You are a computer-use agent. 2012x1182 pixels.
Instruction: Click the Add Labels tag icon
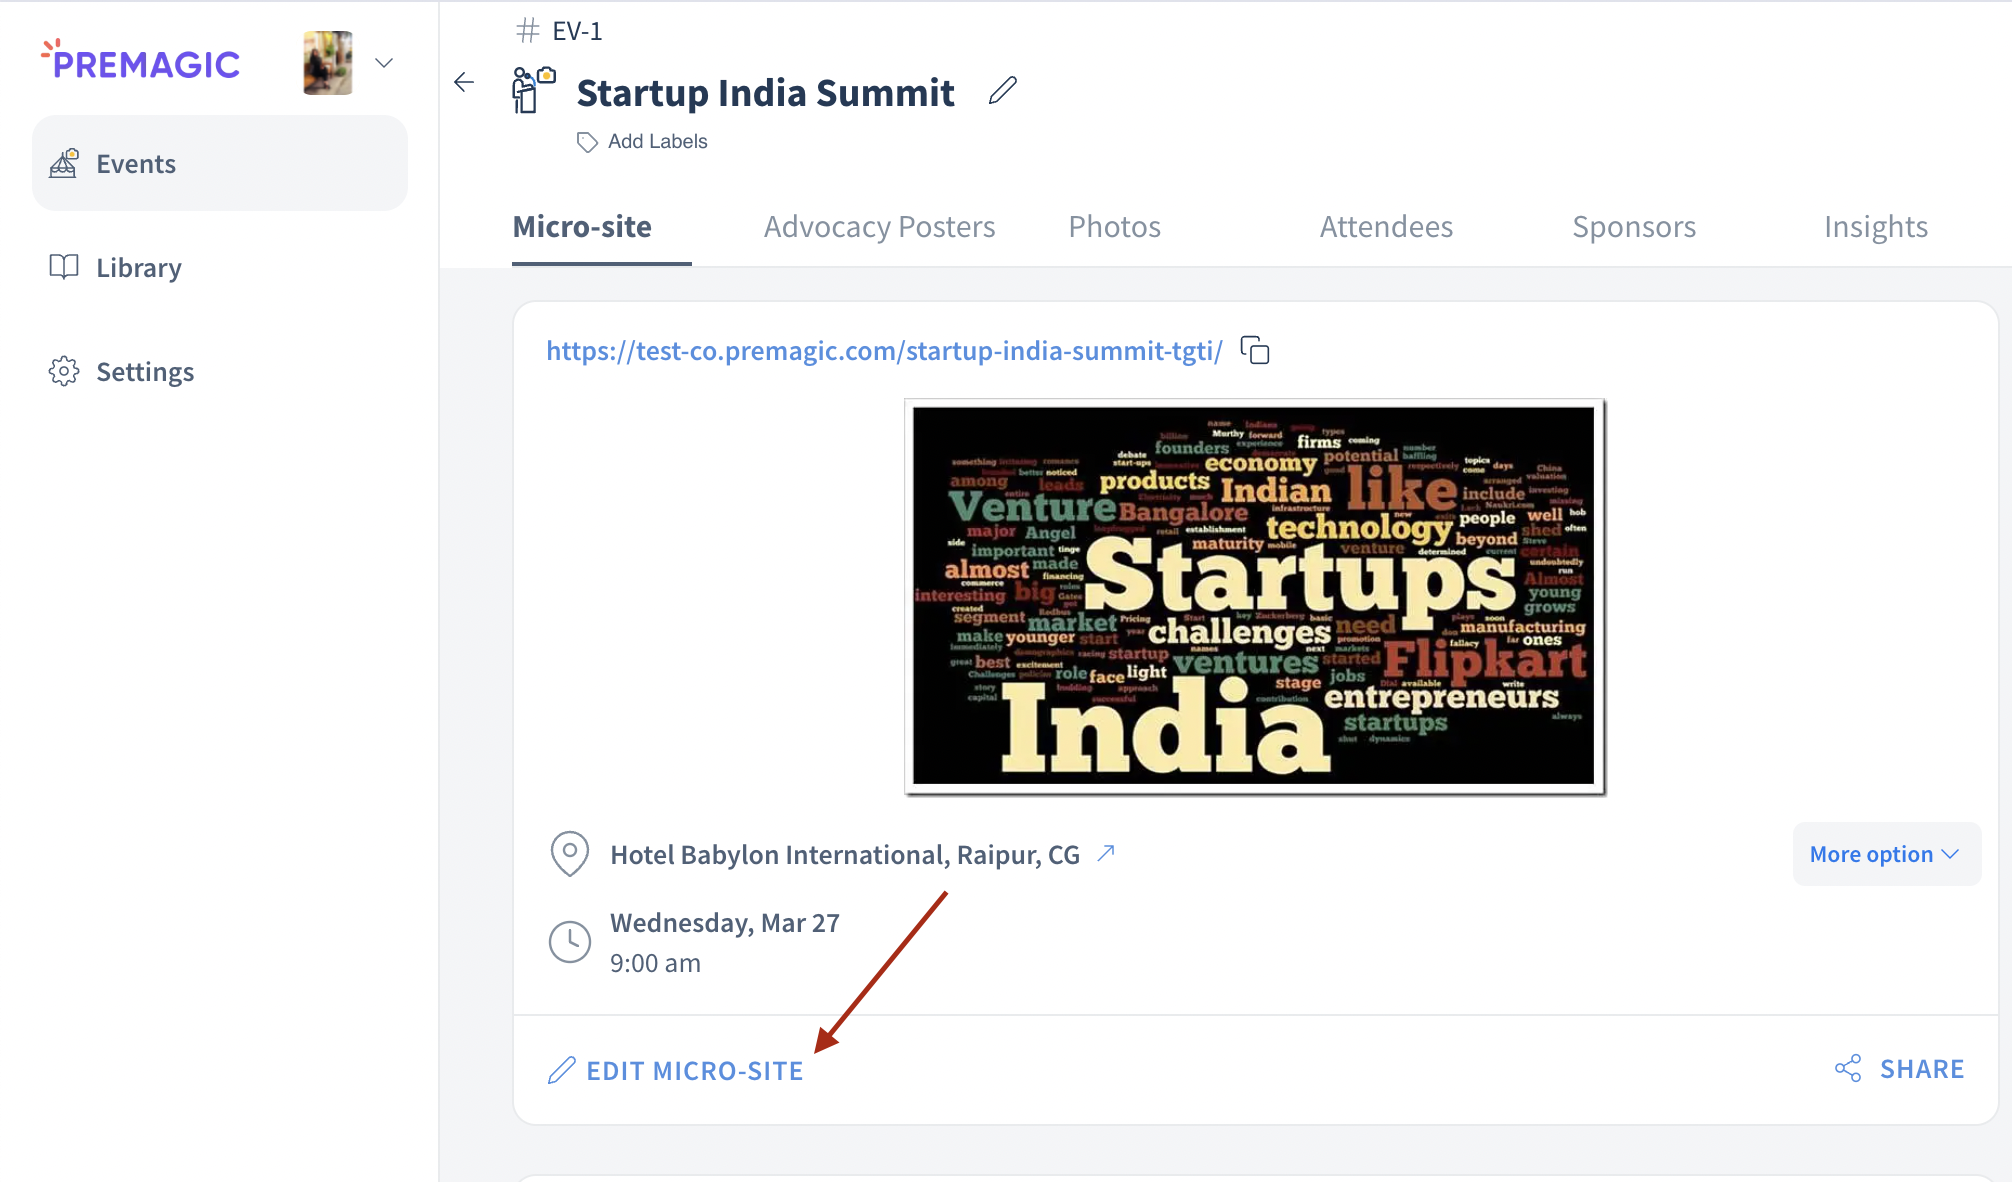[587, 142]
